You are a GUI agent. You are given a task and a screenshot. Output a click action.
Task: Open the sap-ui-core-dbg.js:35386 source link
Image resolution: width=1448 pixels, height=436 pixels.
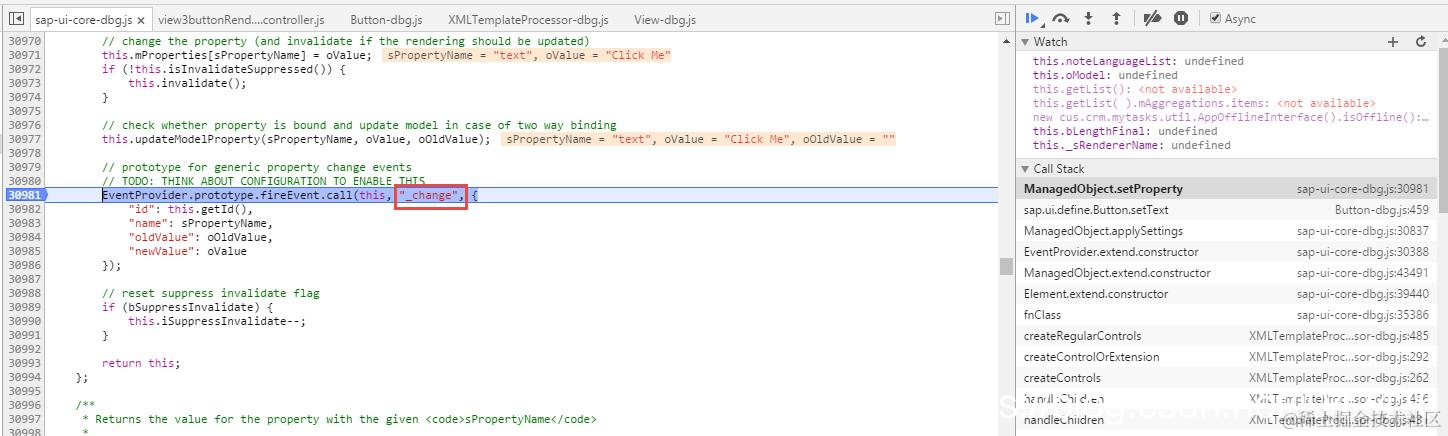(1363, 315)
